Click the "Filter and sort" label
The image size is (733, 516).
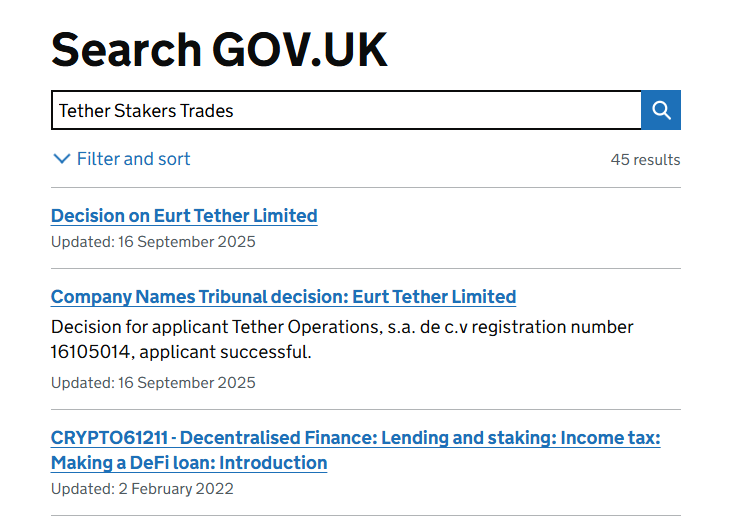click(133, 159)
